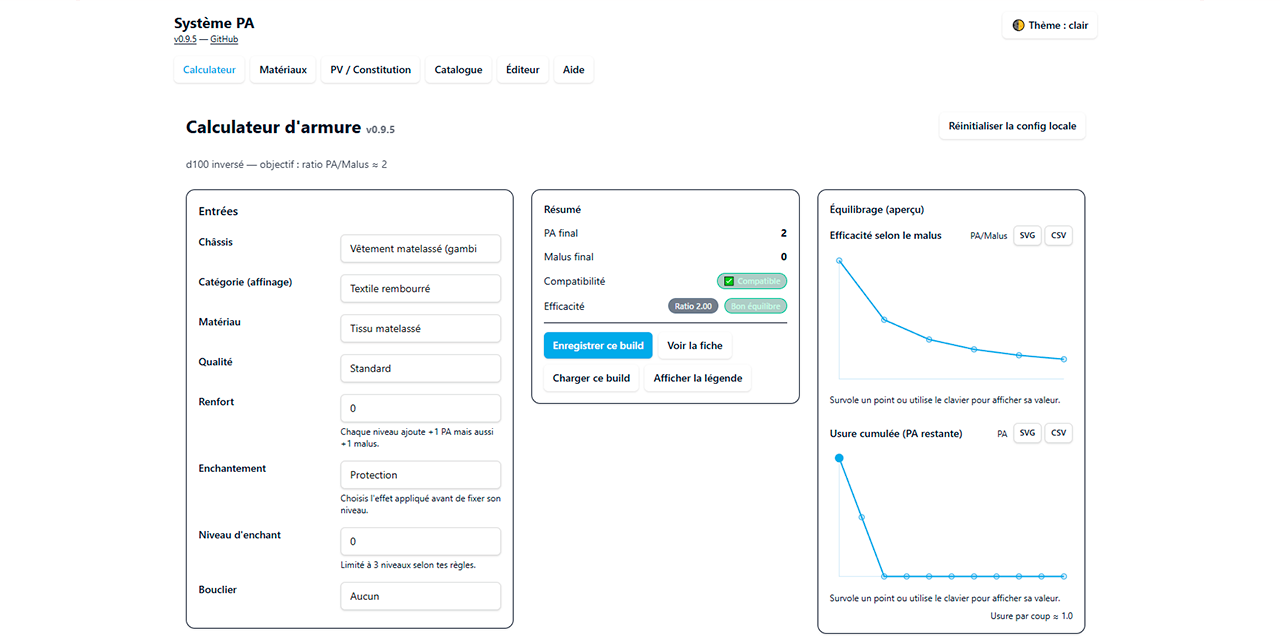Export efficacité chart as CSV

click(1059, 236)
